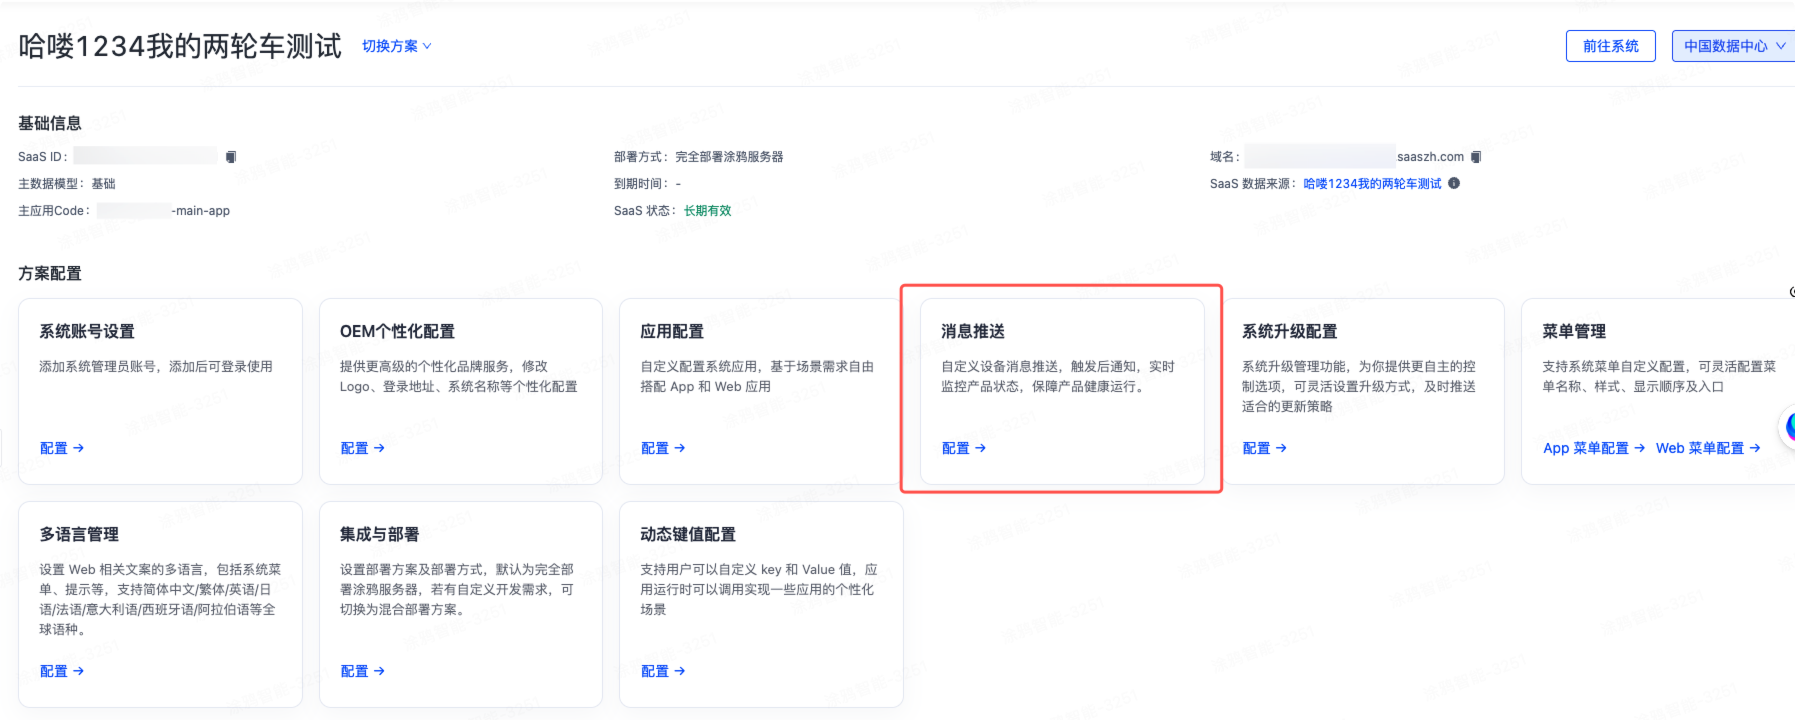1795x720 pixels.
Task: Select the 系统账号设置 card title
Action: pos(87,331)
